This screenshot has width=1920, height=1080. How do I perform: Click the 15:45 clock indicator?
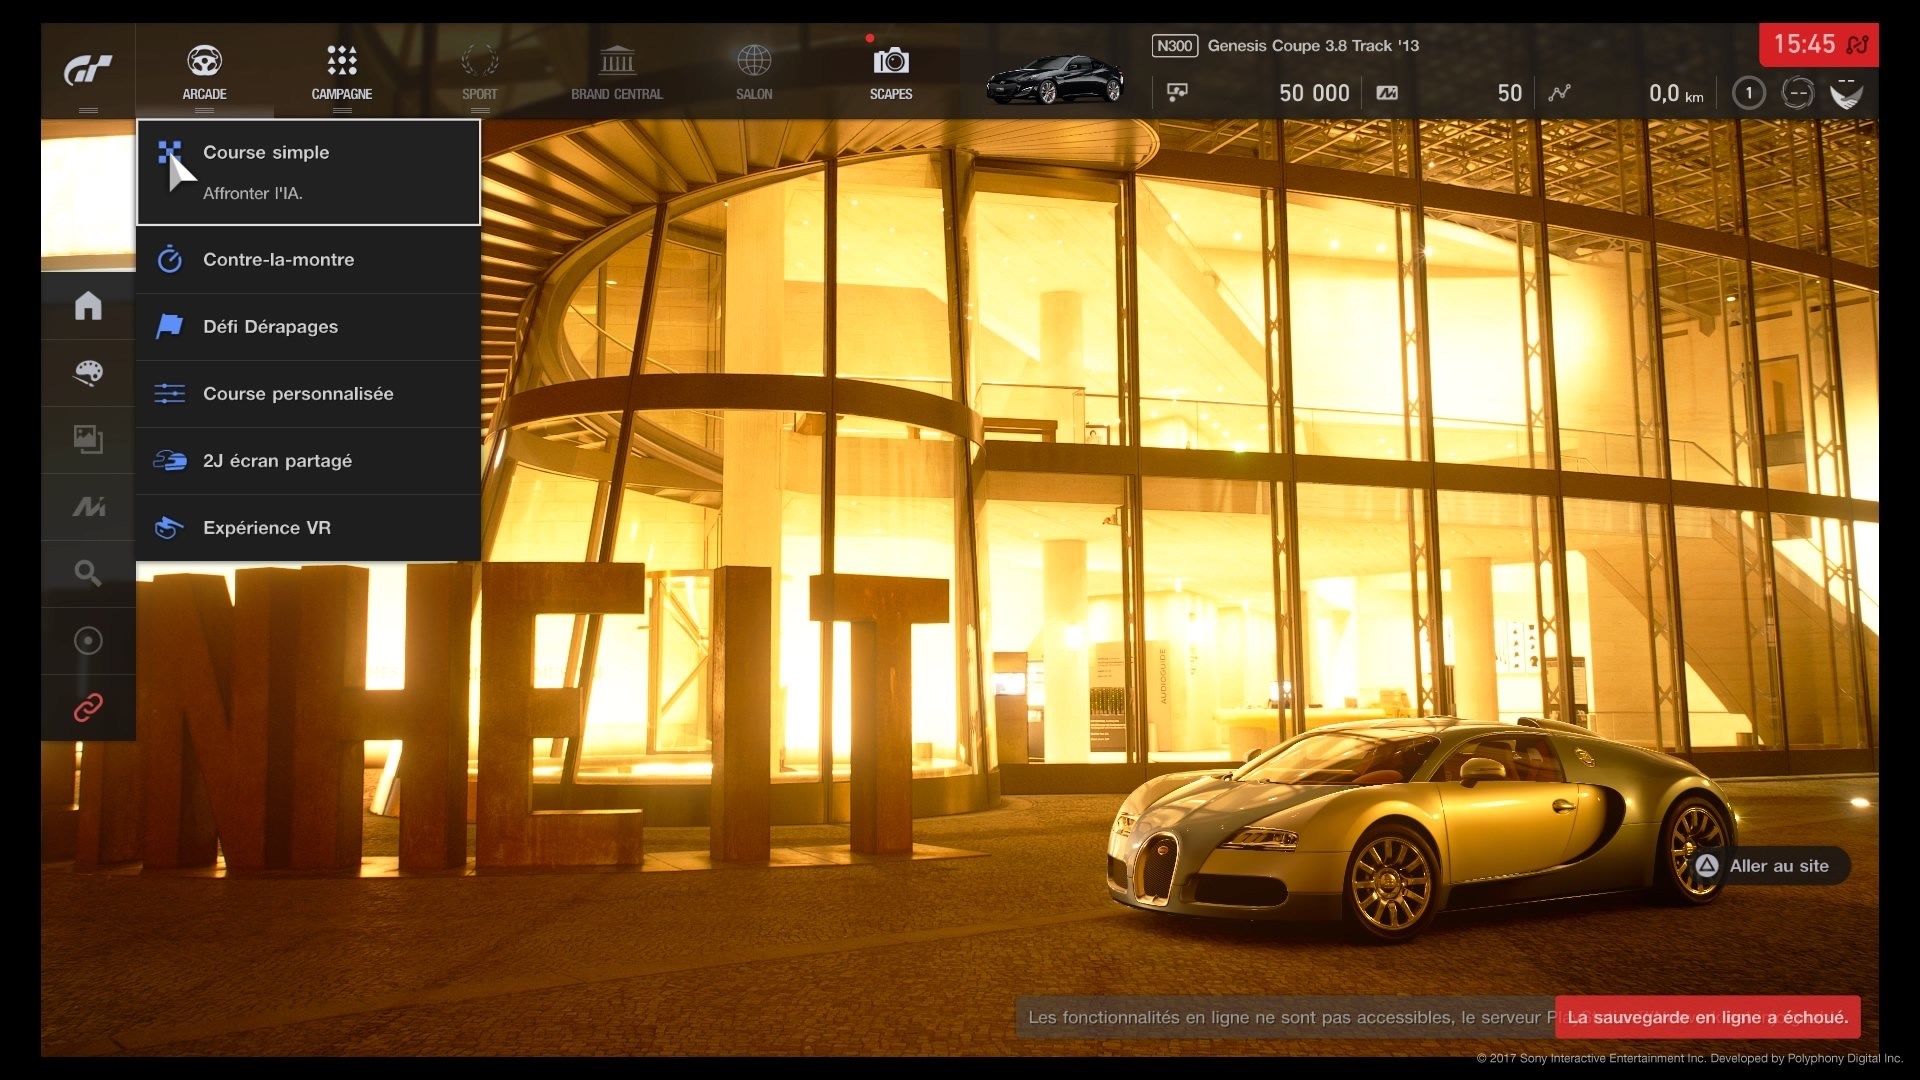coord(1818,45)
